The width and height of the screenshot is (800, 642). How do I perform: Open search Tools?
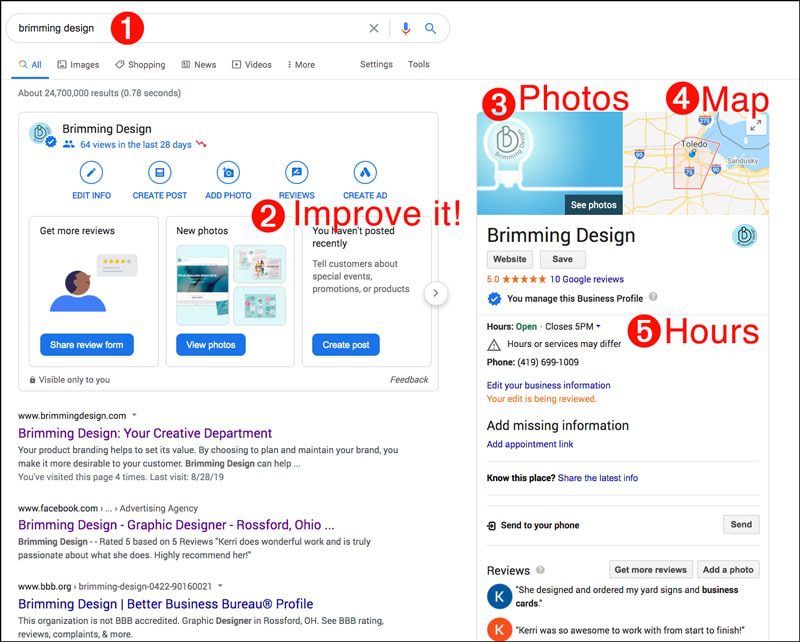(x=418, y=64)
